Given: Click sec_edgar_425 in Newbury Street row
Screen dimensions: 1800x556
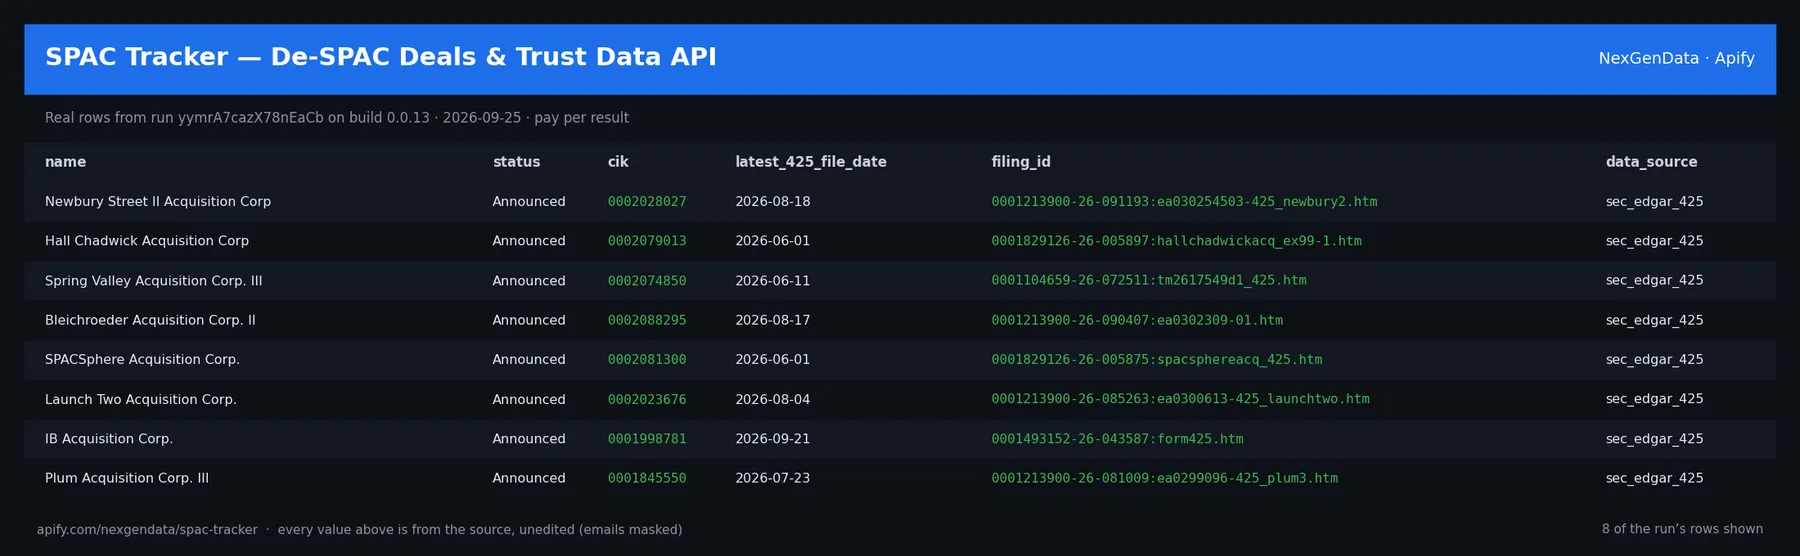Looking at the screenshot, I should [x=1654, y=202].
